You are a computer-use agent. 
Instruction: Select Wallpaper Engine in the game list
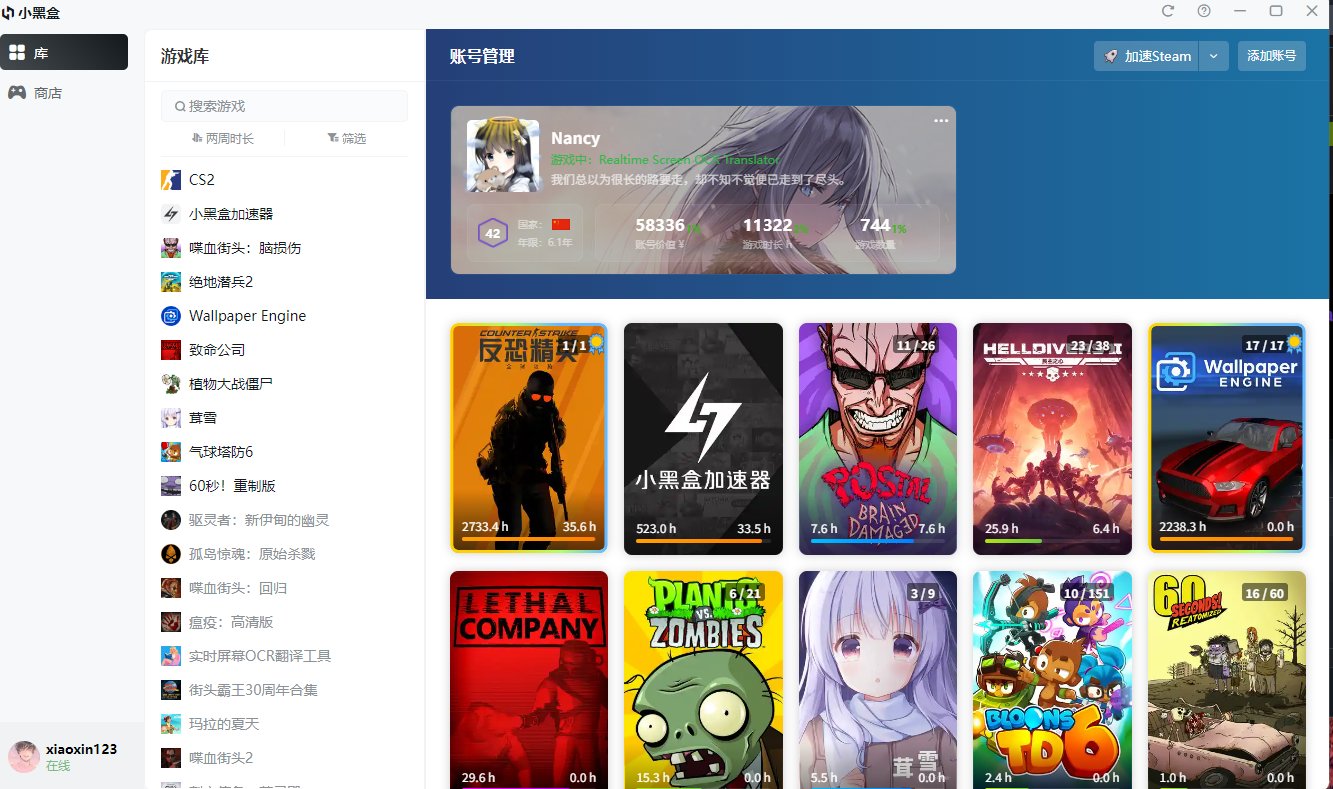click(284, 316)
